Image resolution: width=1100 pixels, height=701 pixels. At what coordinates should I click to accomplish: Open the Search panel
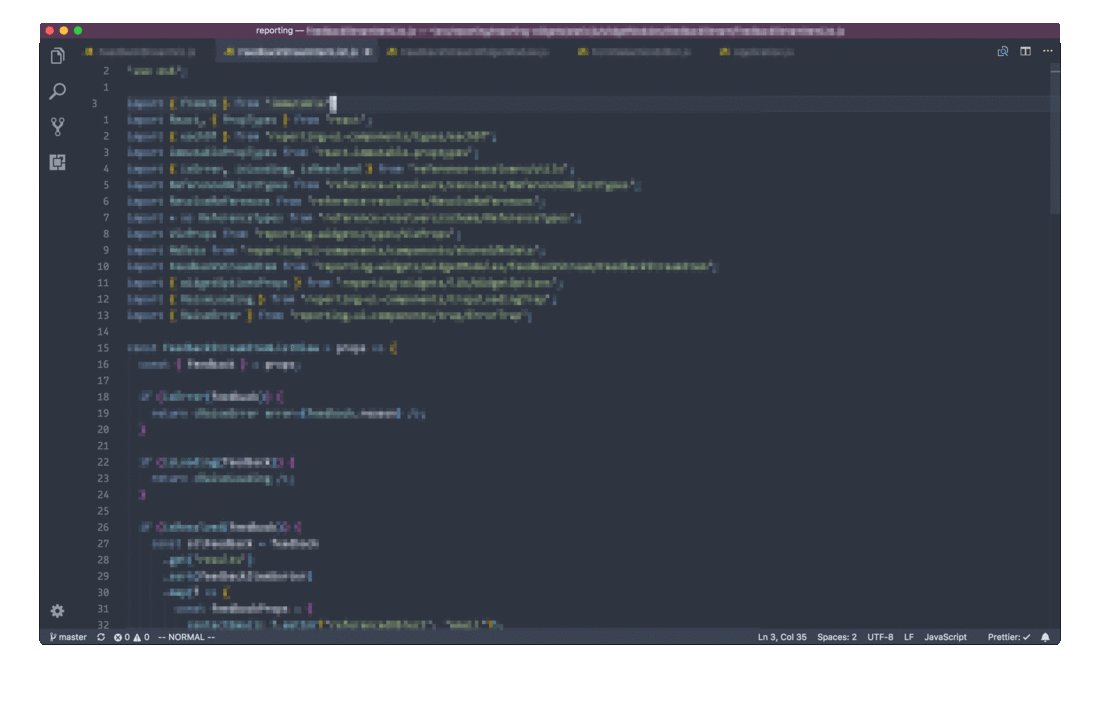click(x=57, y=90)
